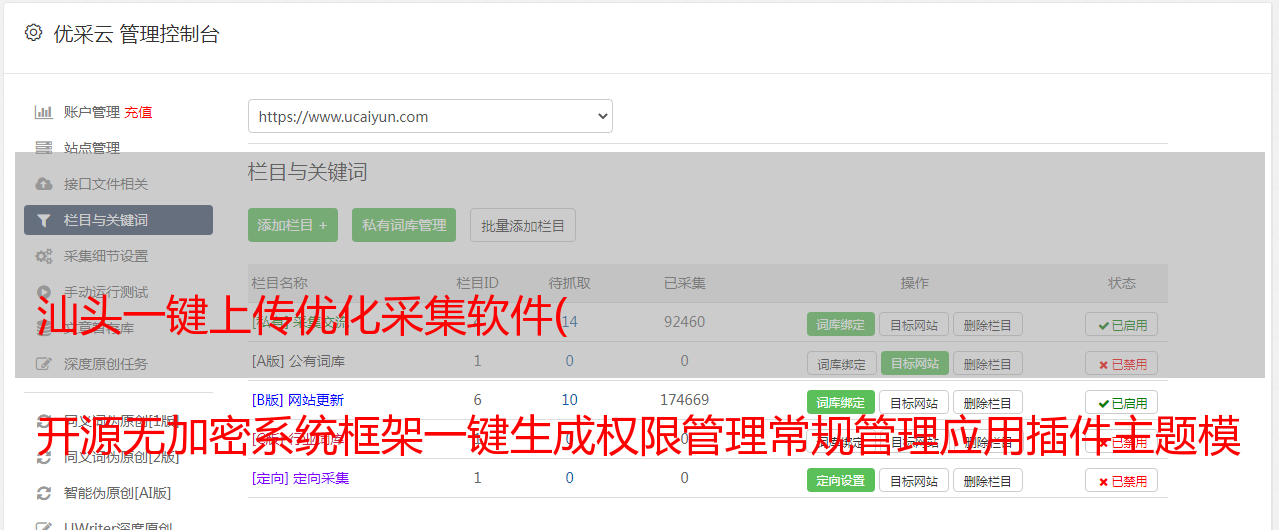Click the 私有词库管理 button
This screenshot has width=1279, height=530.
(x=405, y=225)
